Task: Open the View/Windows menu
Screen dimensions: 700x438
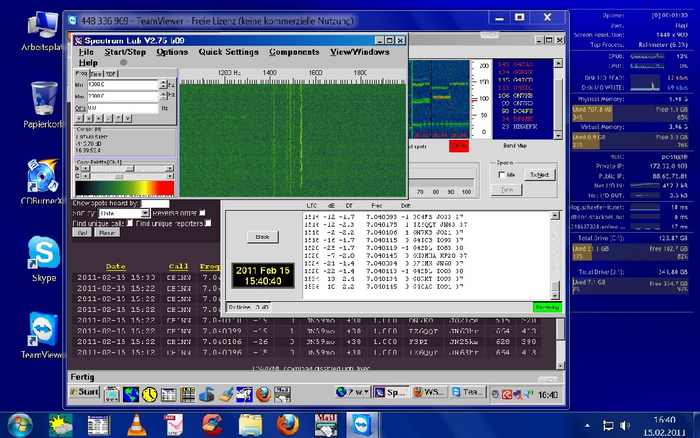Action: pos(360,52)
